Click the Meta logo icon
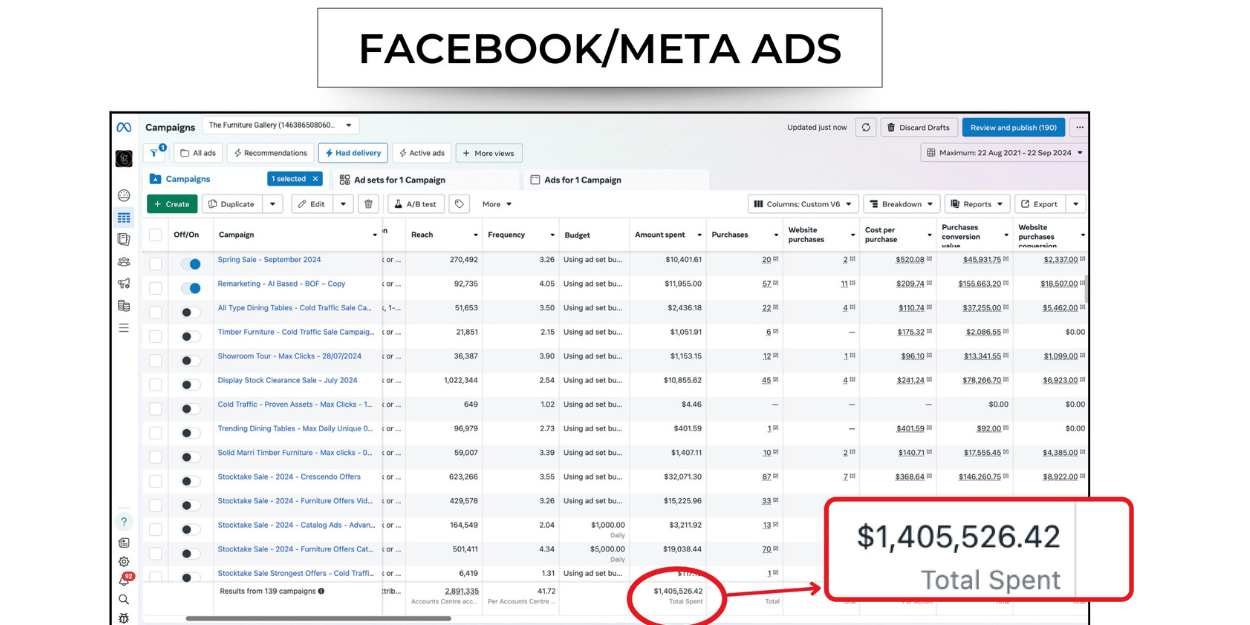The width and height of the screenshot is (1250, 625). pyautogui.click(x=124, y=128)
